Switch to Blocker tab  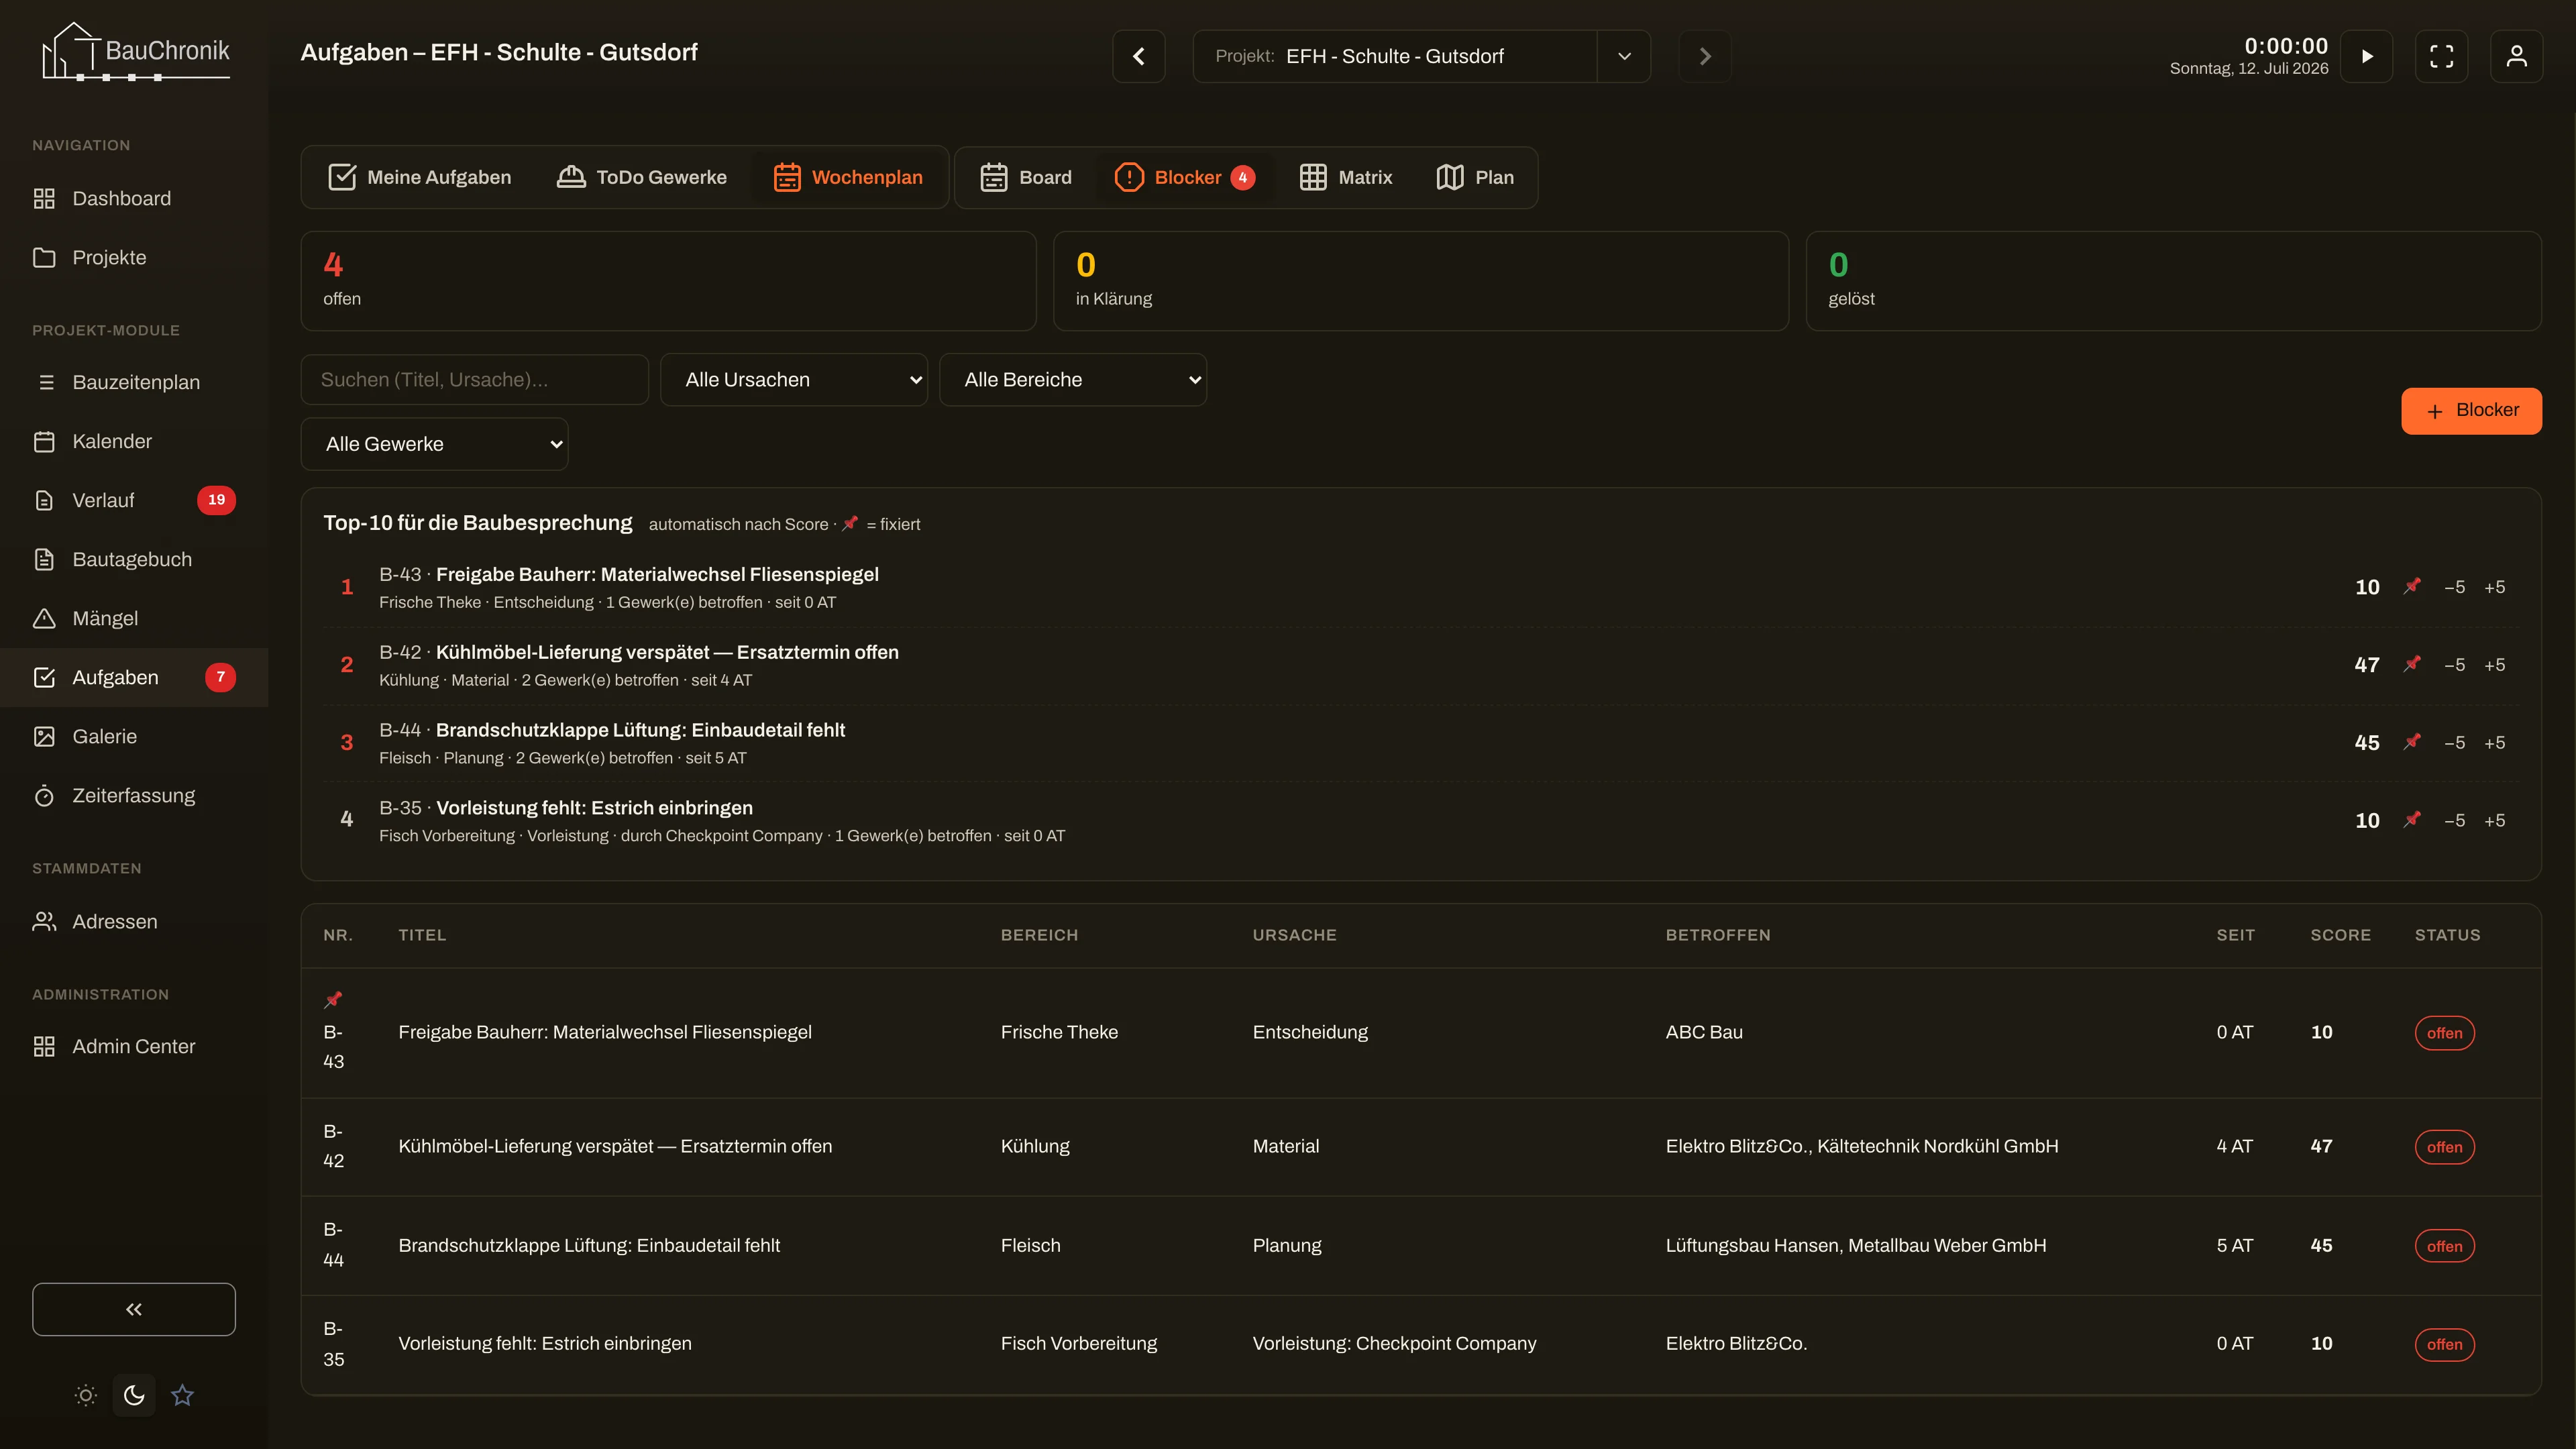pos(1185,177)
